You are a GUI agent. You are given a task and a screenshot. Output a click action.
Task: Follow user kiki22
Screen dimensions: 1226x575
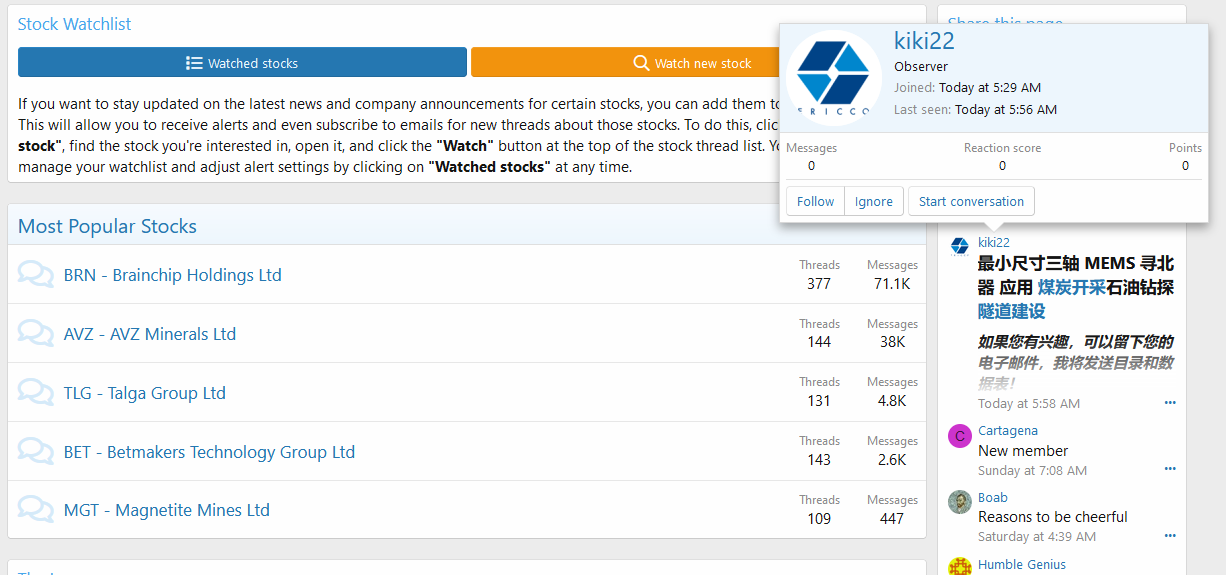(815, 201)
